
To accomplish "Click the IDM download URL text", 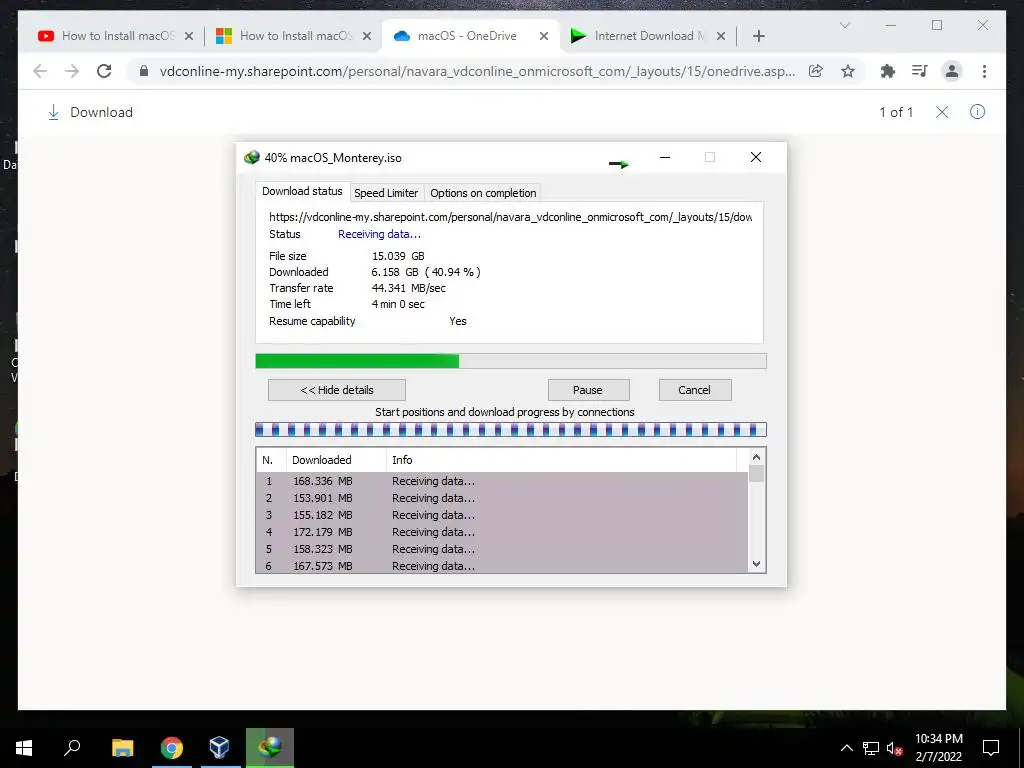I will point(511,217).
